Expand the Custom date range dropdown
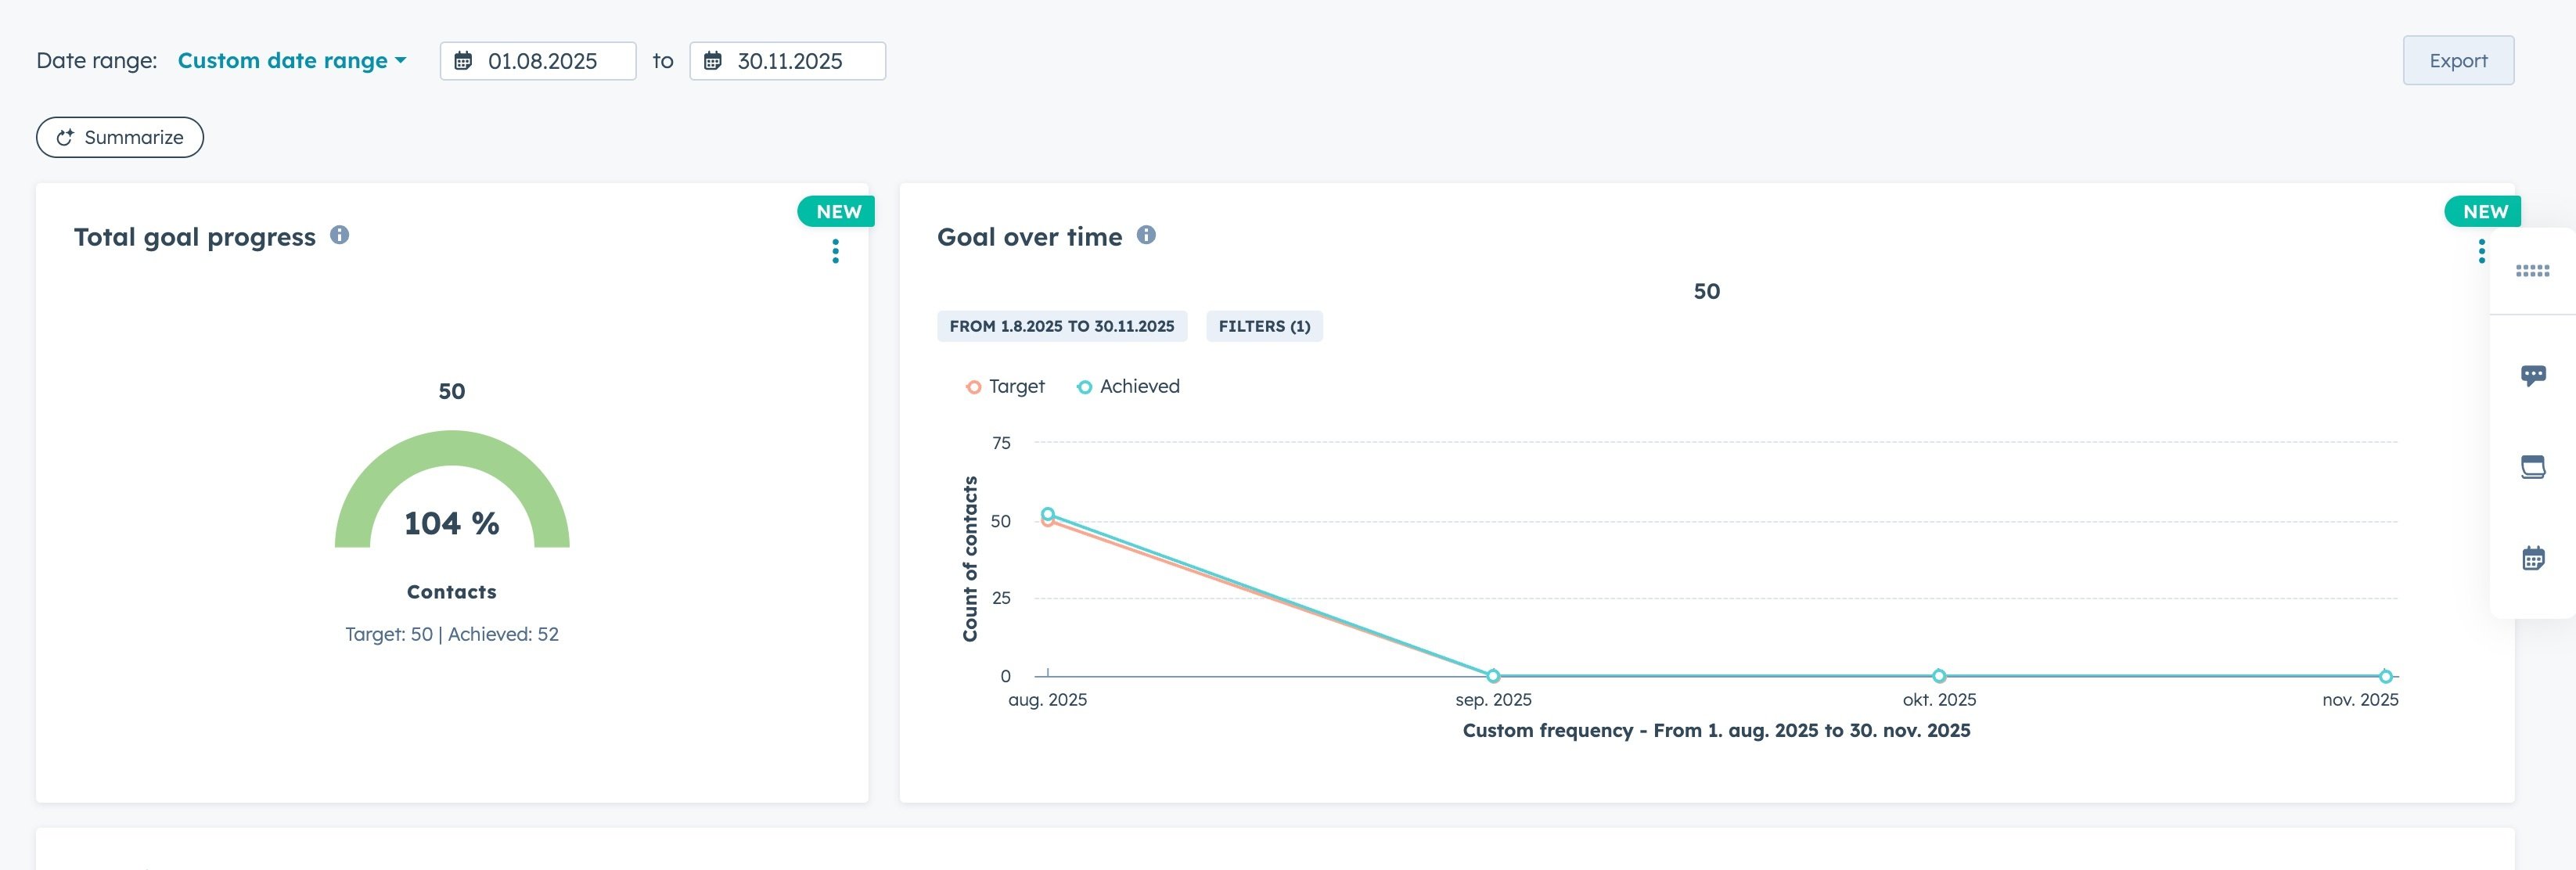2576x870 pixels. coord(292,61)
